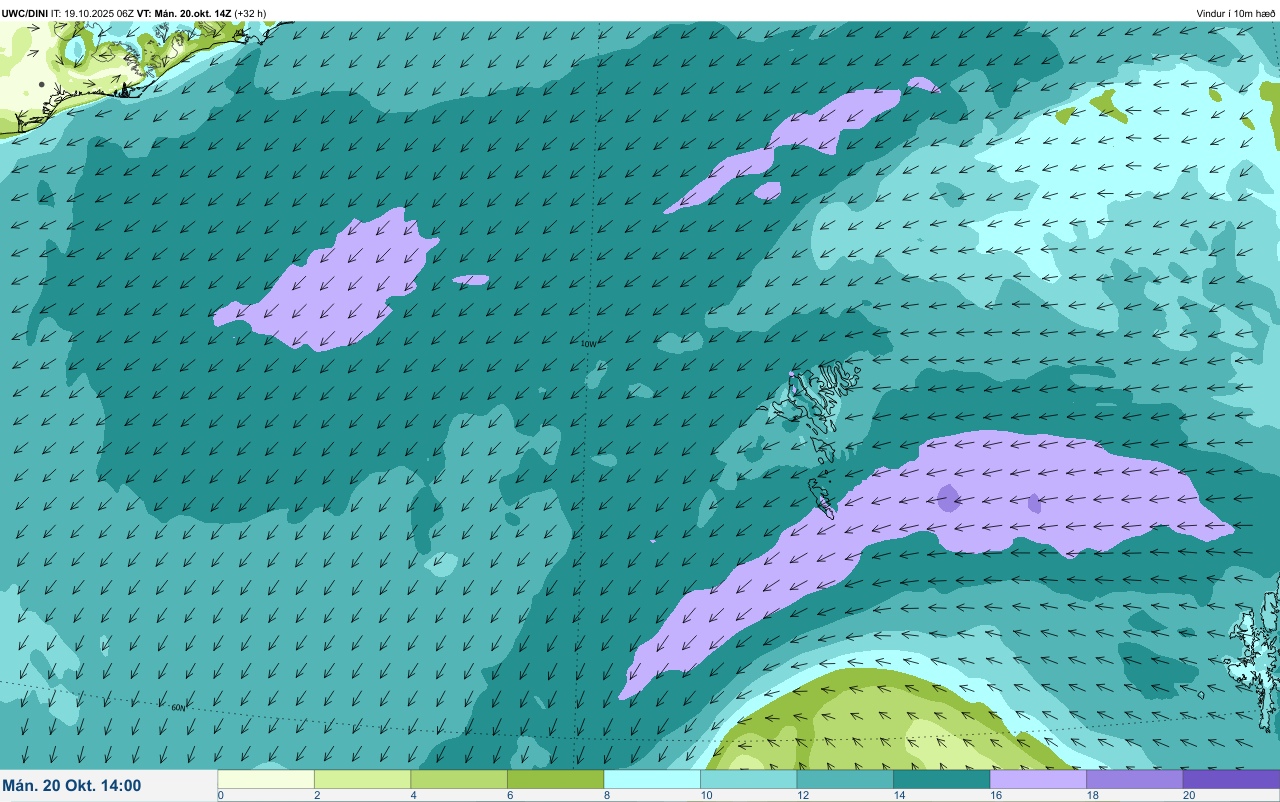Click the 'Vindur í 10m hæð' title text

click(1236, 13)
